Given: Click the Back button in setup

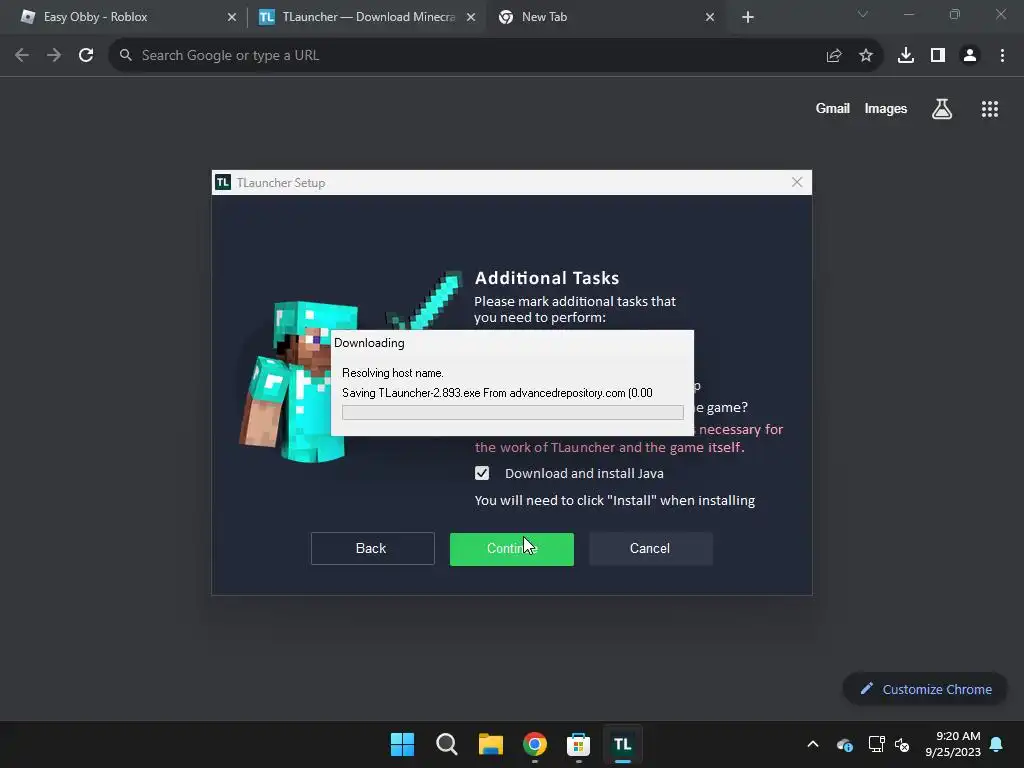Looking at the screenshot, I should pyautogui.click(x=372, y=549).
